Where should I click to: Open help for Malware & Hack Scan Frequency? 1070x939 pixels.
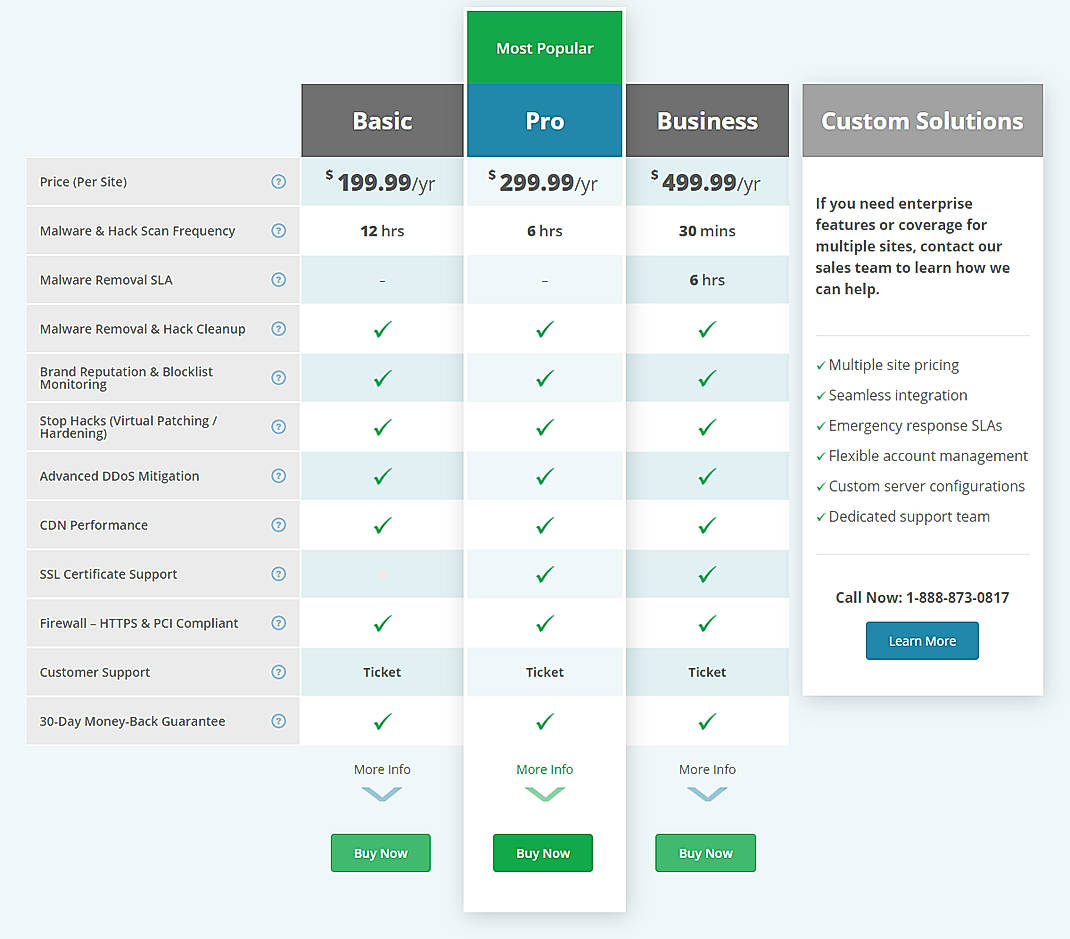[x=279, y=230]
